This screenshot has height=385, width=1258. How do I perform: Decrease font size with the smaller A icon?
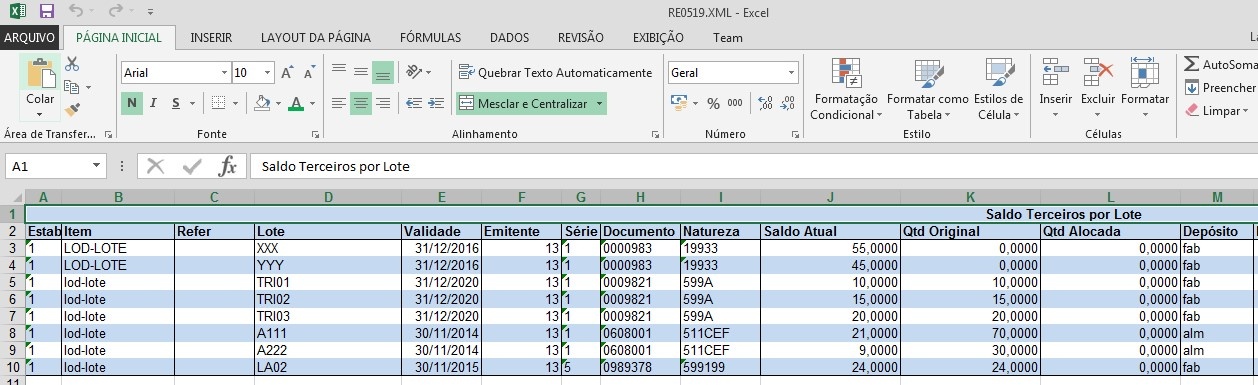pyautogui.click(x=309, y=73)
